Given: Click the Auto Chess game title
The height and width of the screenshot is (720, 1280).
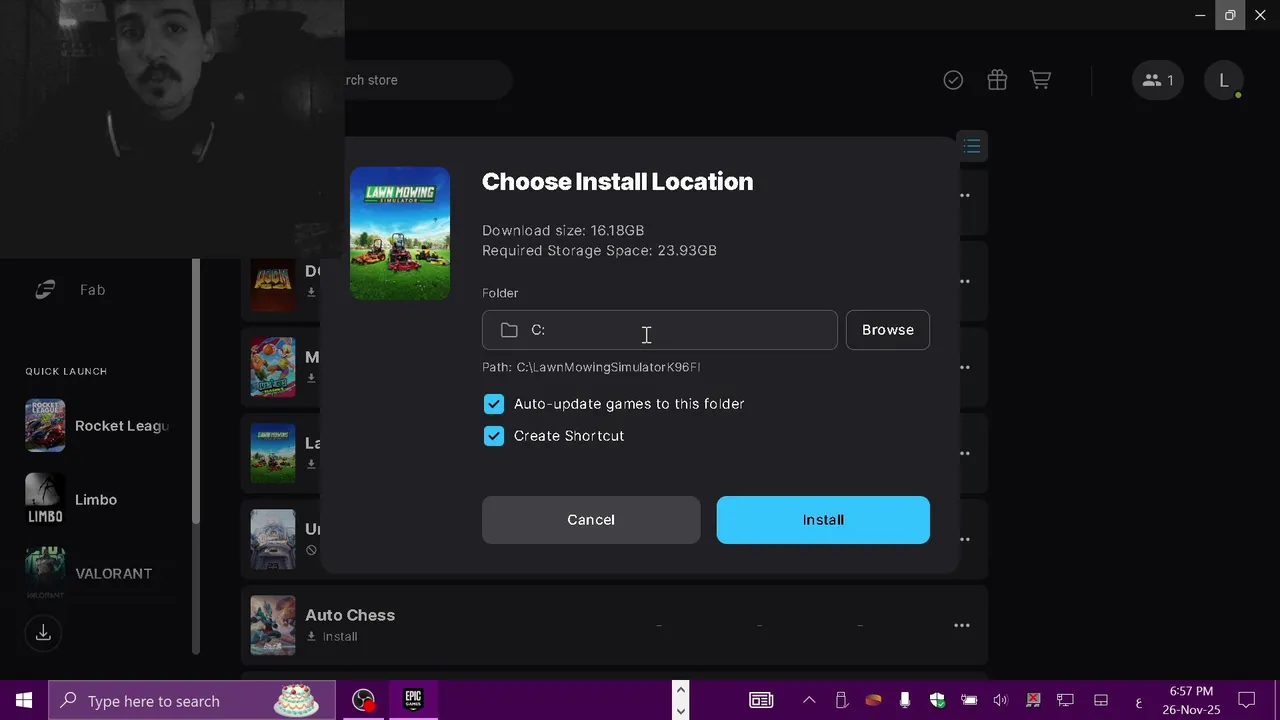Looking at the screenshot, I should [350, 615].
